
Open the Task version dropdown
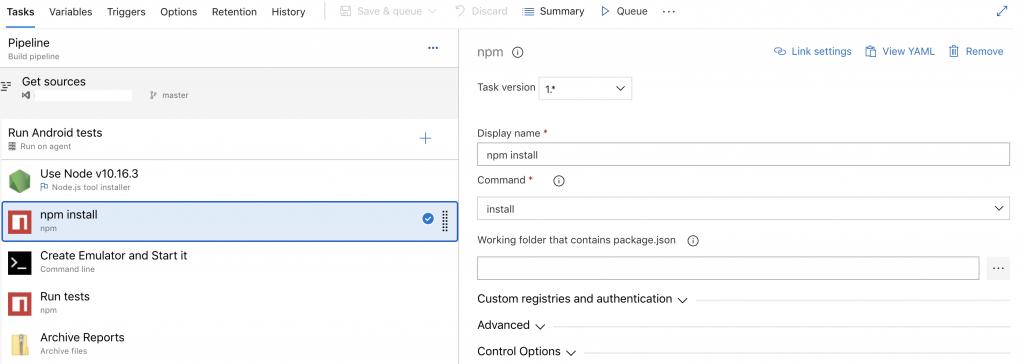[x=585, y=88]
